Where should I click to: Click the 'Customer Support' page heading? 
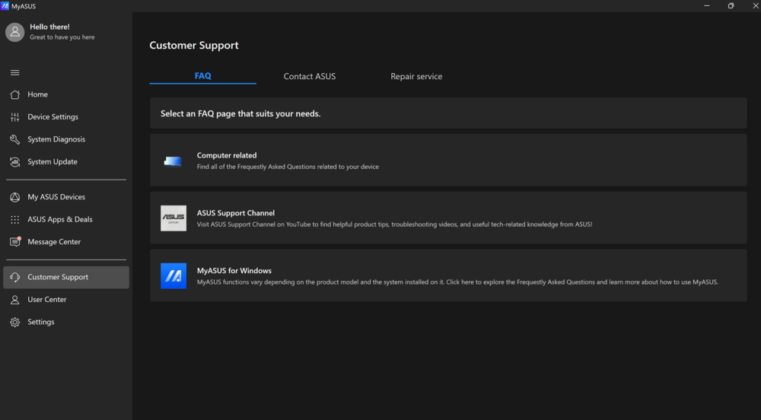194,45
